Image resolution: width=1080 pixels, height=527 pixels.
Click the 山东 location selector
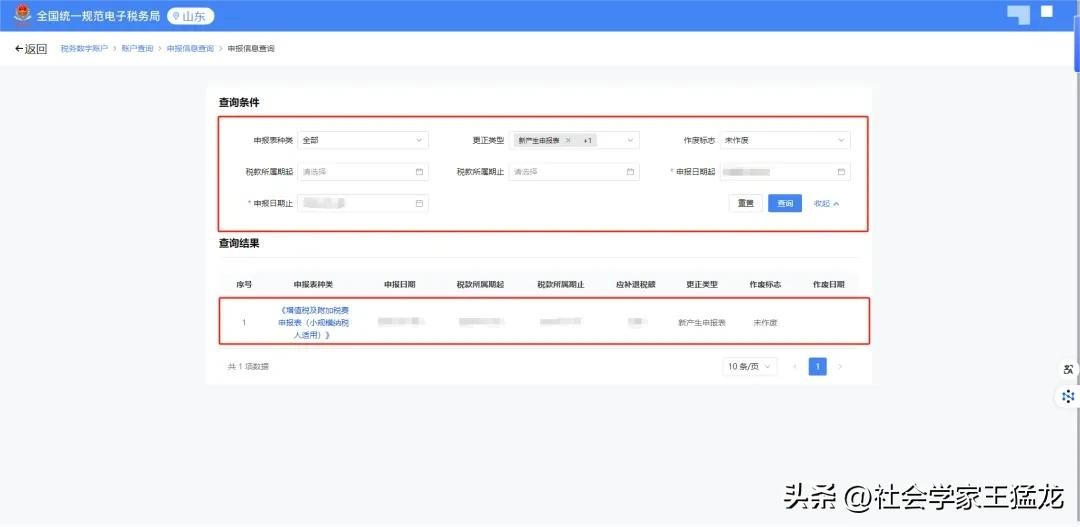tap(190, 16)
